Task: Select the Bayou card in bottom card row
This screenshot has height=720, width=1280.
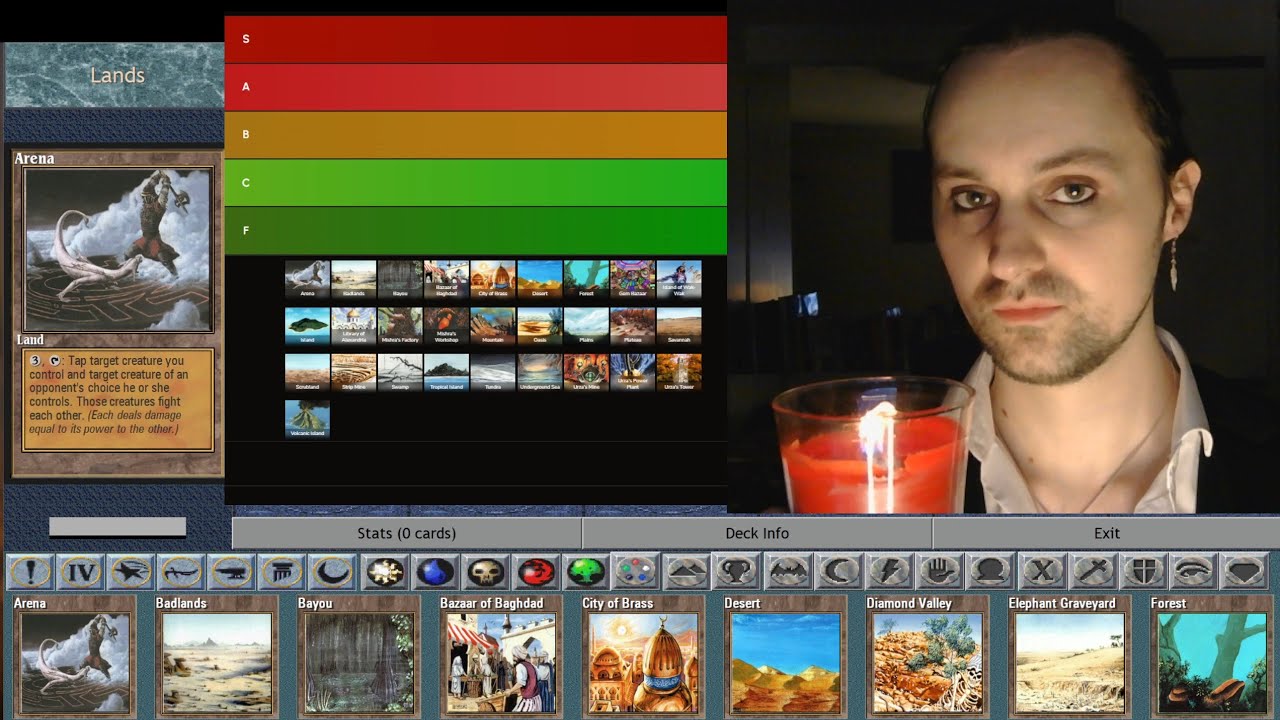Action: [359, 656]
